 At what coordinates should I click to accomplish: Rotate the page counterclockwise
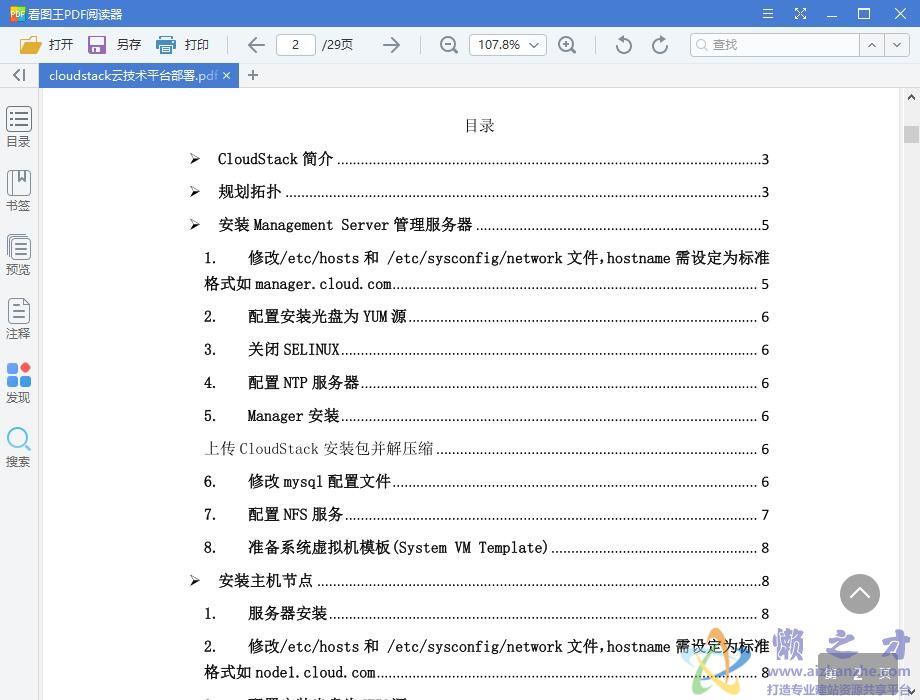point(624,45)
